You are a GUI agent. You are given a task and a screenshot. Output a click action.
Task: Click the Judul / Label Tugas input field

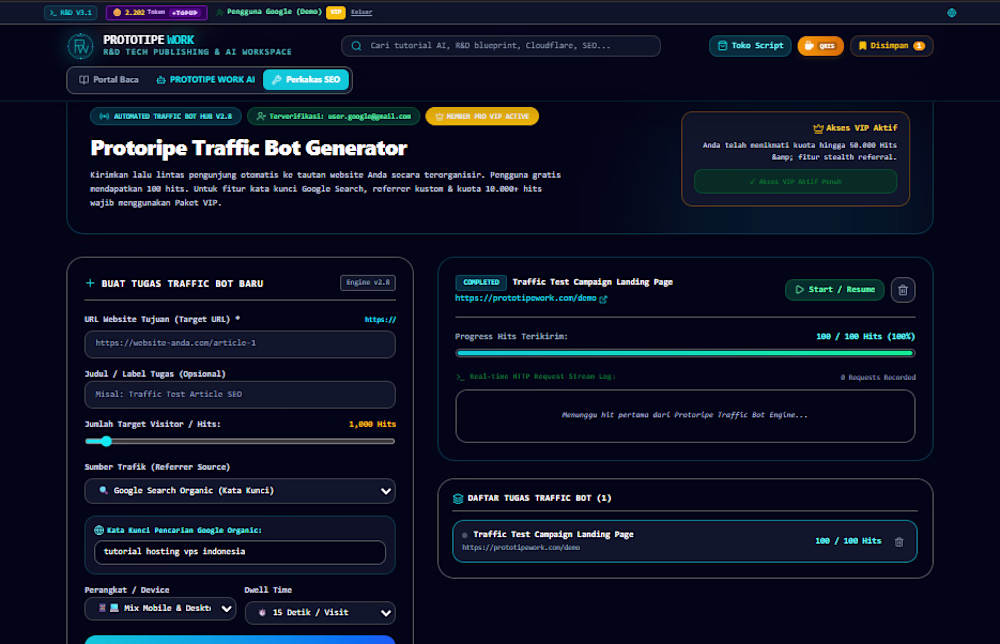pyautogui.click(x=240, y=395)
